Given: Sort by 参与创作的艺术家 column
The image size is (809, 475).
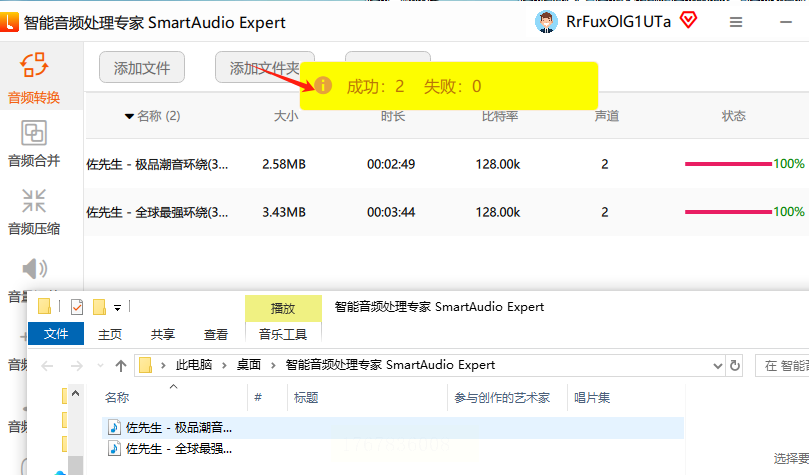Looking at the screenshot, I should 501,398.
